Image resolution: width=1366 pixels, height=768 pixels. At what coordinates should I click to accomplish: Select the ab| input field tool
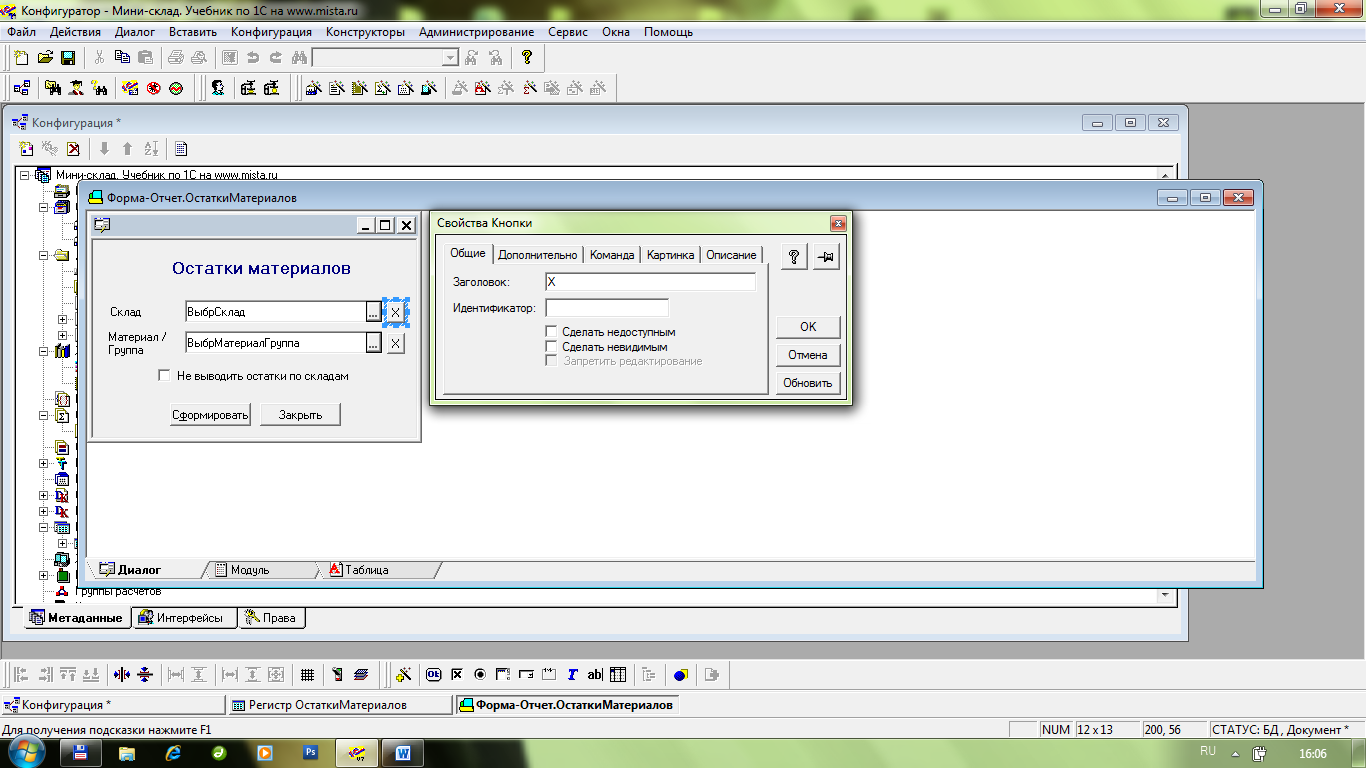coord(595,674)
